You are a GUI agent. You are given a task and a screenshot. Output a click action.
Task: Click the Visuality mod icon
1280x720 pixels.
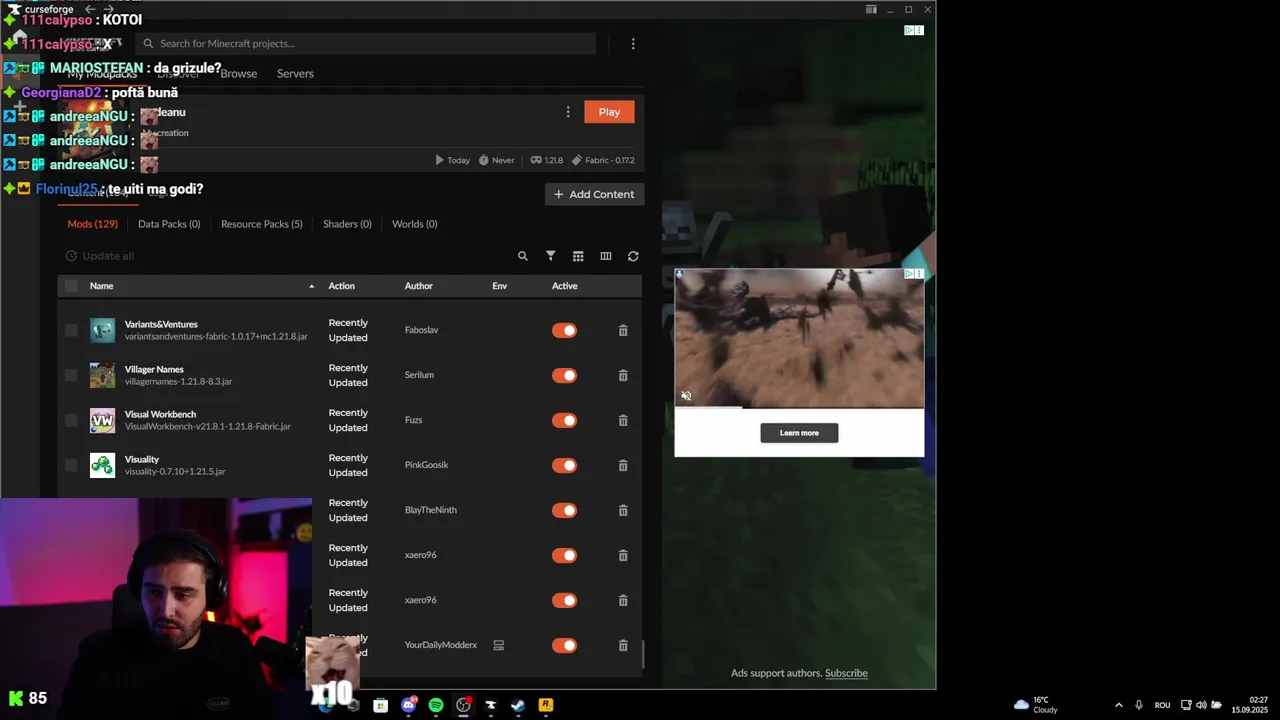pos(102,465)
